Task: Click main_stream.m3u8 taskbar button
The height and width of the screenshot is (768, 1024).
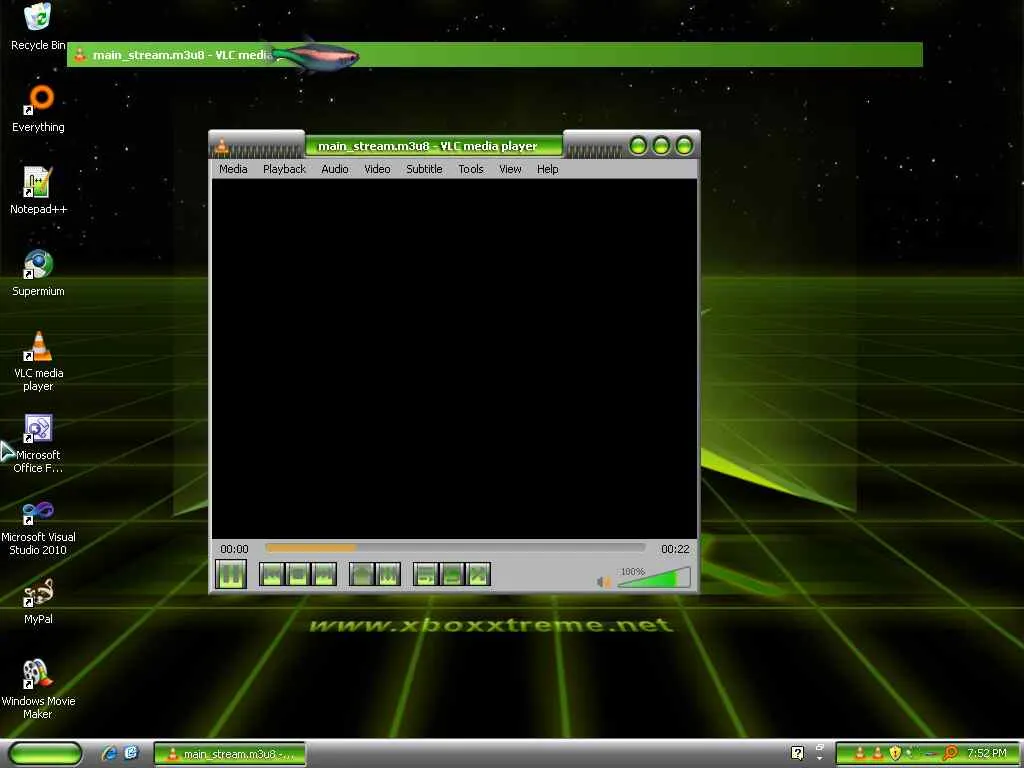Action: 230,754
